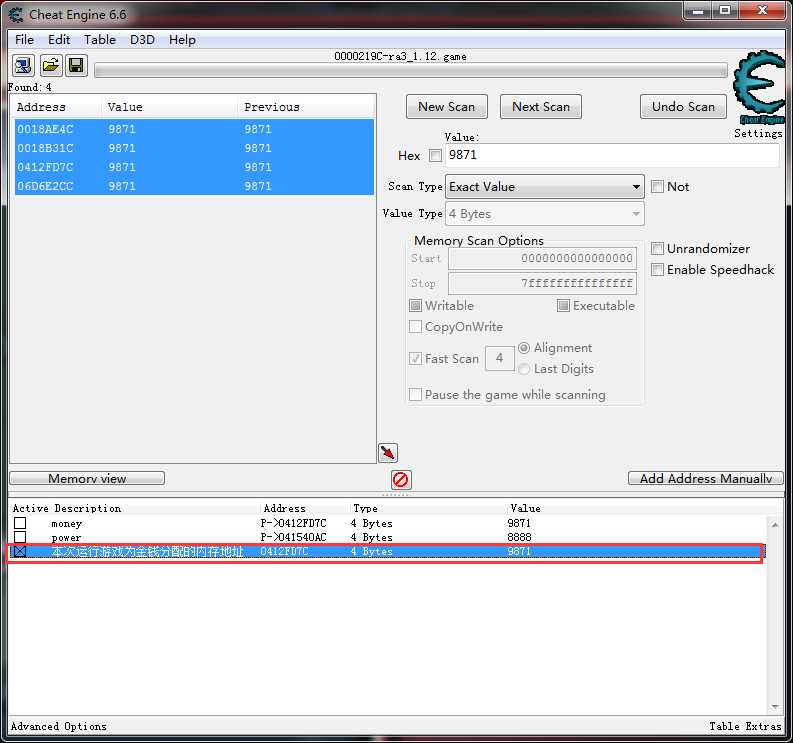Image resolution: width=793 pixels, height=743 pixels.
Task: Enable Speedhack checkbox
Action: coord(657,270)
